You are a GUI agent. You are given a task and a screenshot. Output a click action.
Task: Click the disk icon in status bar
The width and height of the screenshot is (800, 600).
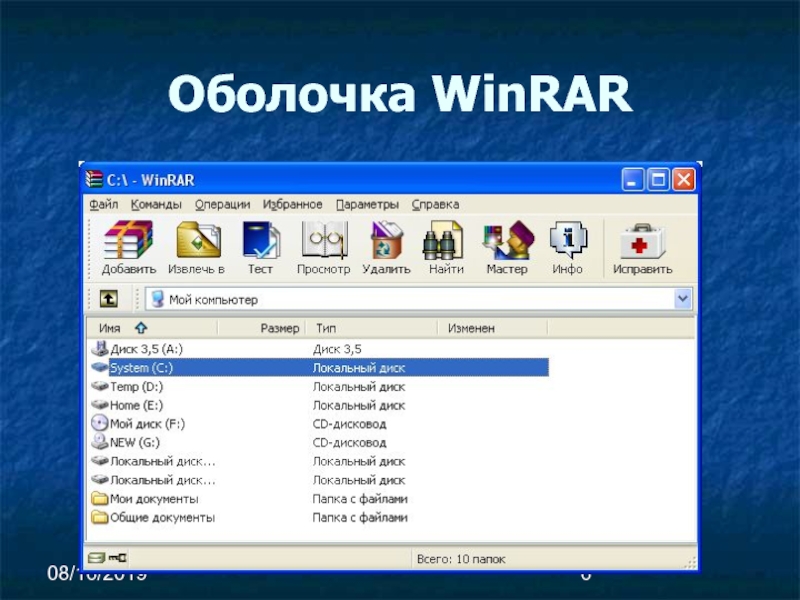click(96, 557)
